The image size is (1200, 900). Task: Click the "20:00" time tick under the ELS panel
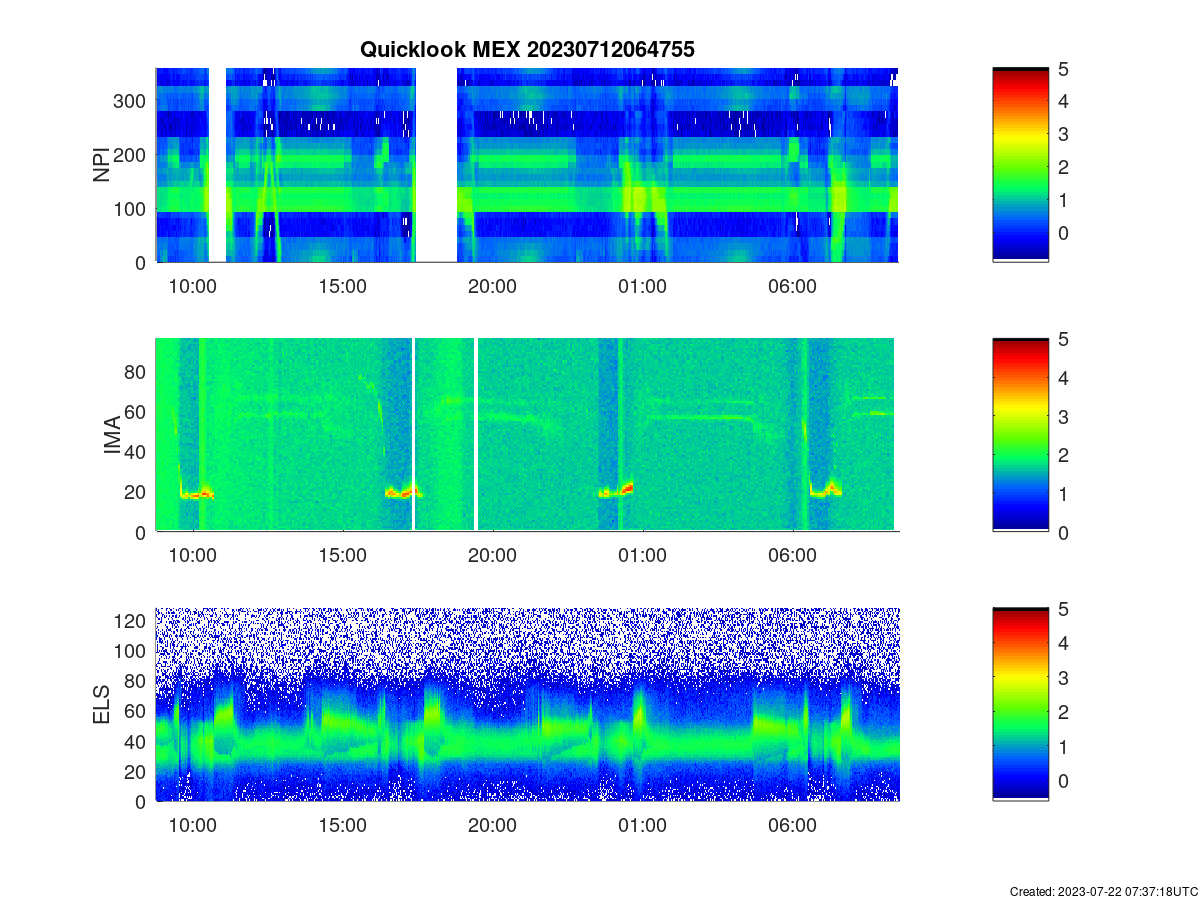pyautogui.click(x=493, y=826)
